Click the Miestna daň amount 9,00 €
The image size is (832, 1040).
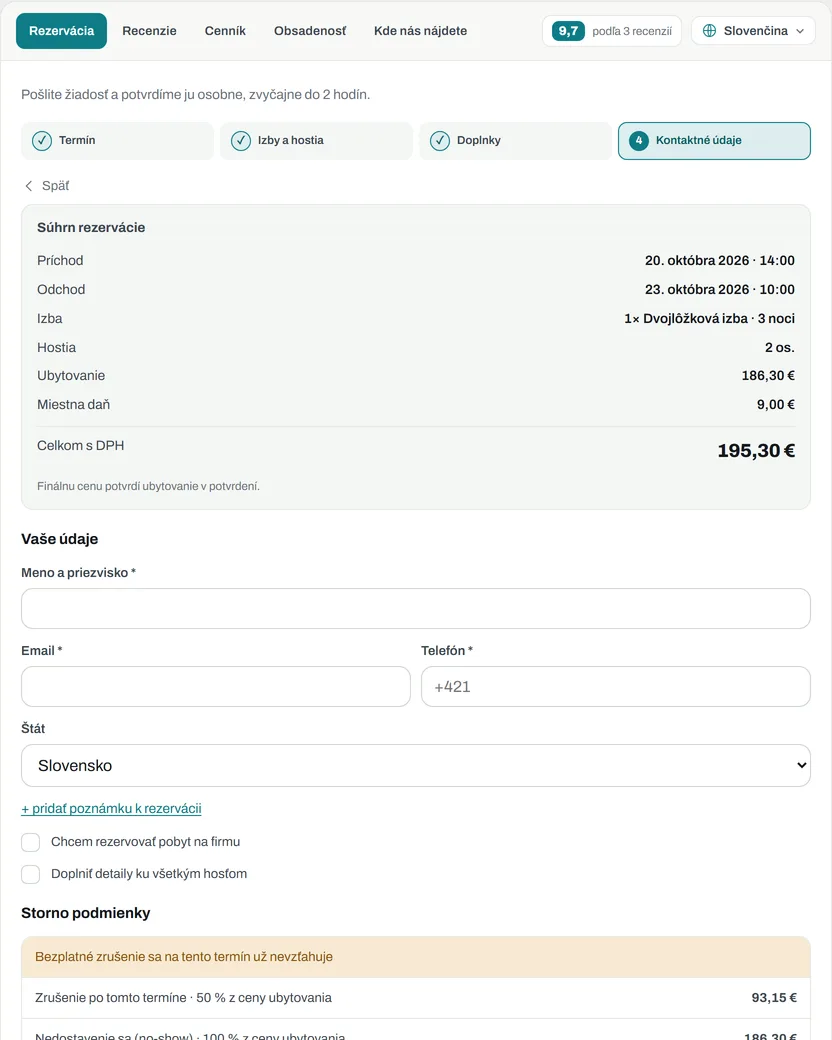(x=776, y=405)
